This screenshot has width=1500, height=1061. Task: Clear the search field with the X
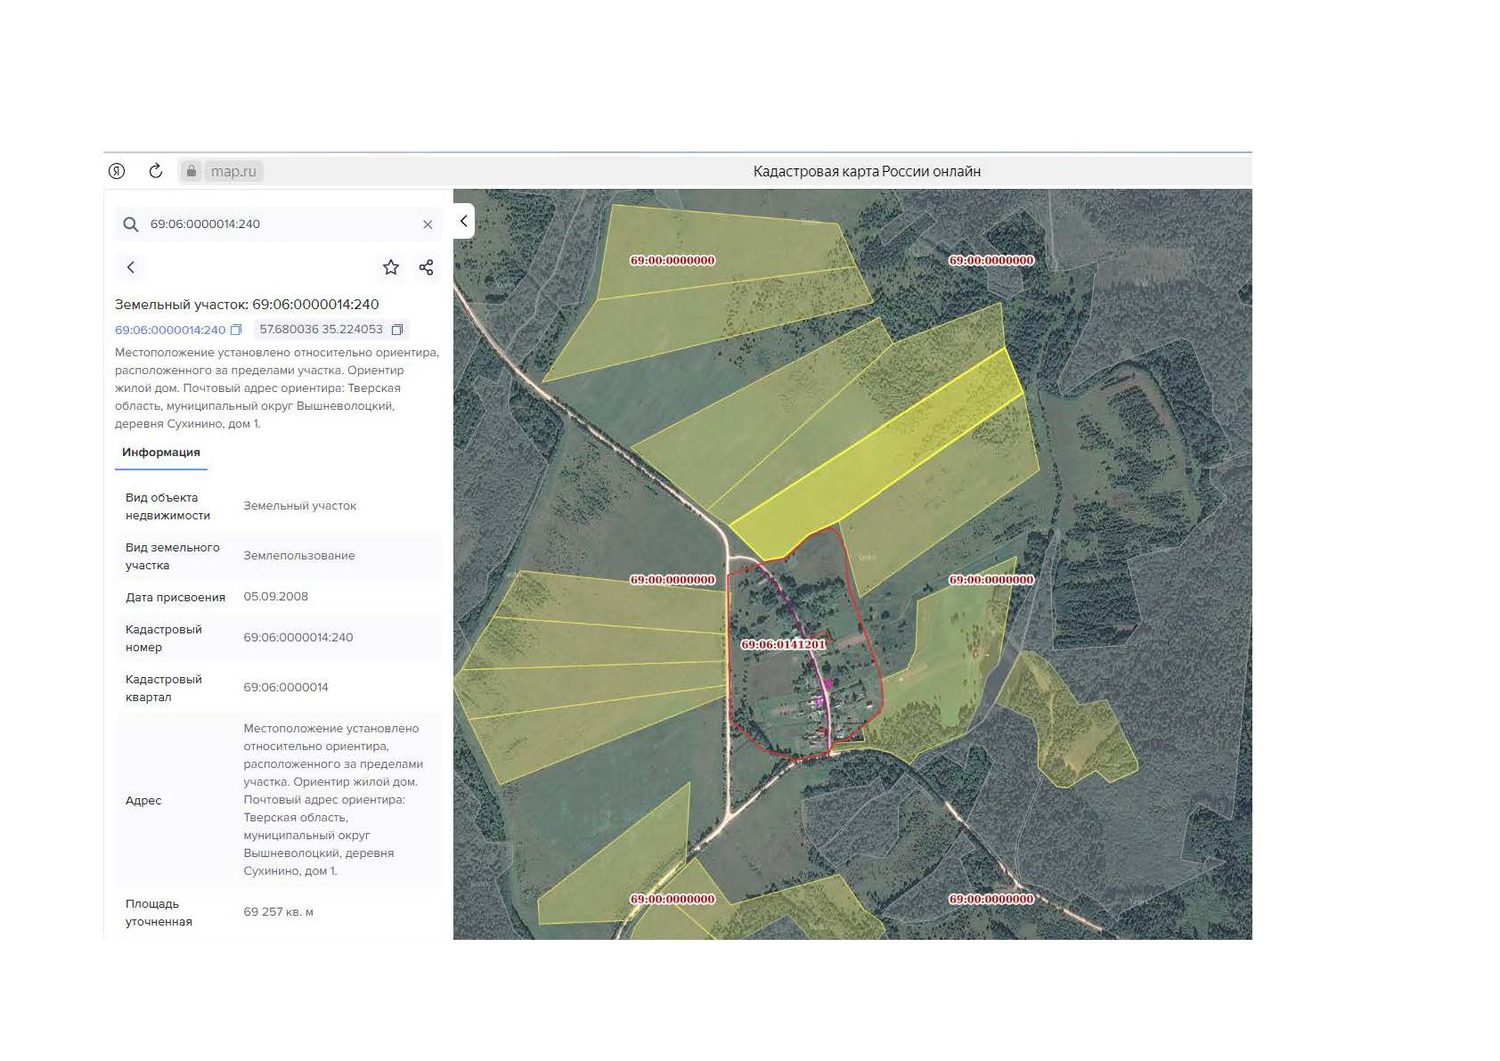[x=427, y=224]
